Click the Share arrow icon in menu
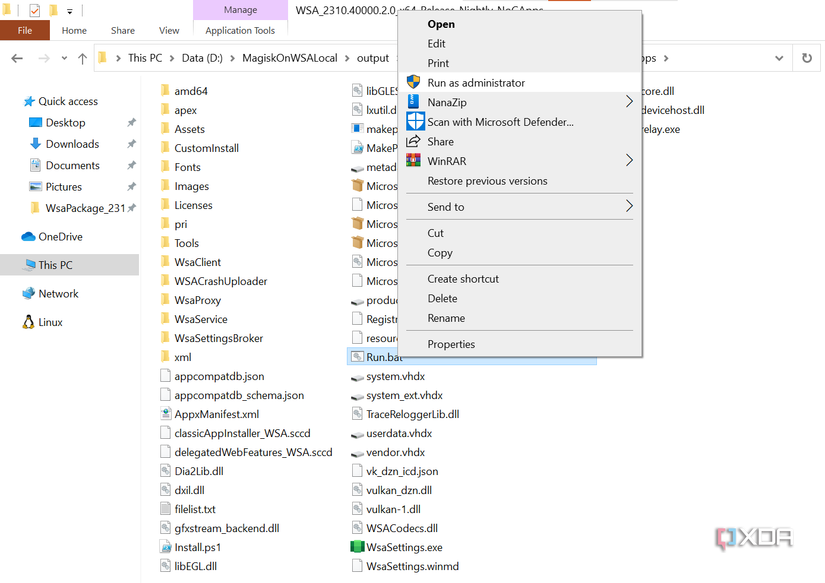This screenshot has width=825, height=583. tap(413, 141)
